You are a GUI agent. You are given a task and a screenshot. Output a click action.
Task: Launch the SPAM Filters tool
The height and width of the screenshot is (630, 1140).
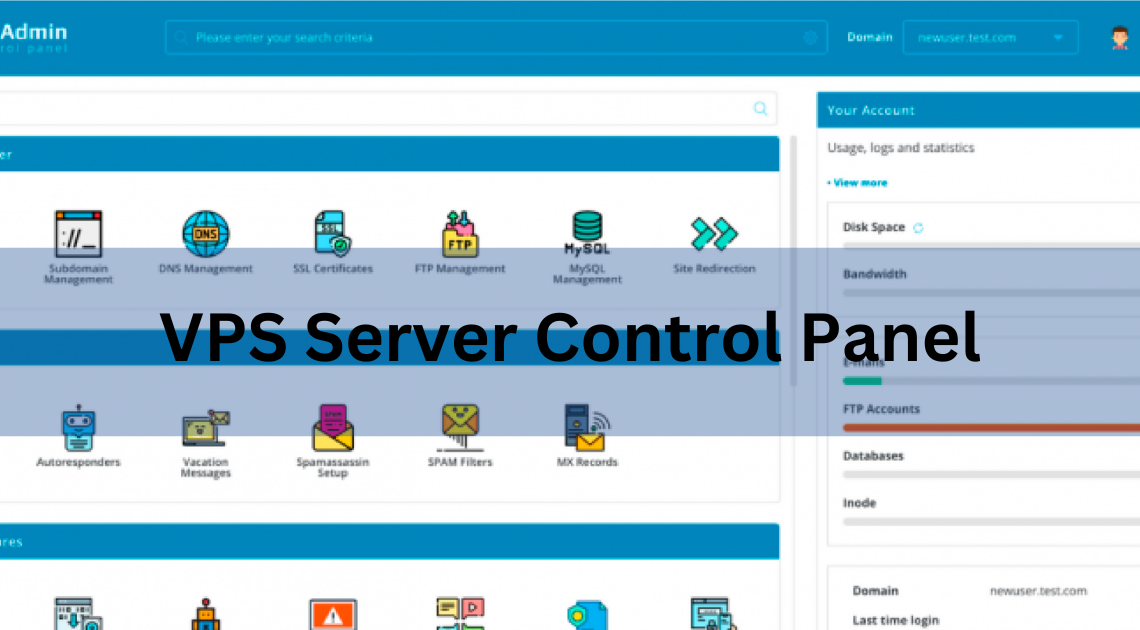459,425
